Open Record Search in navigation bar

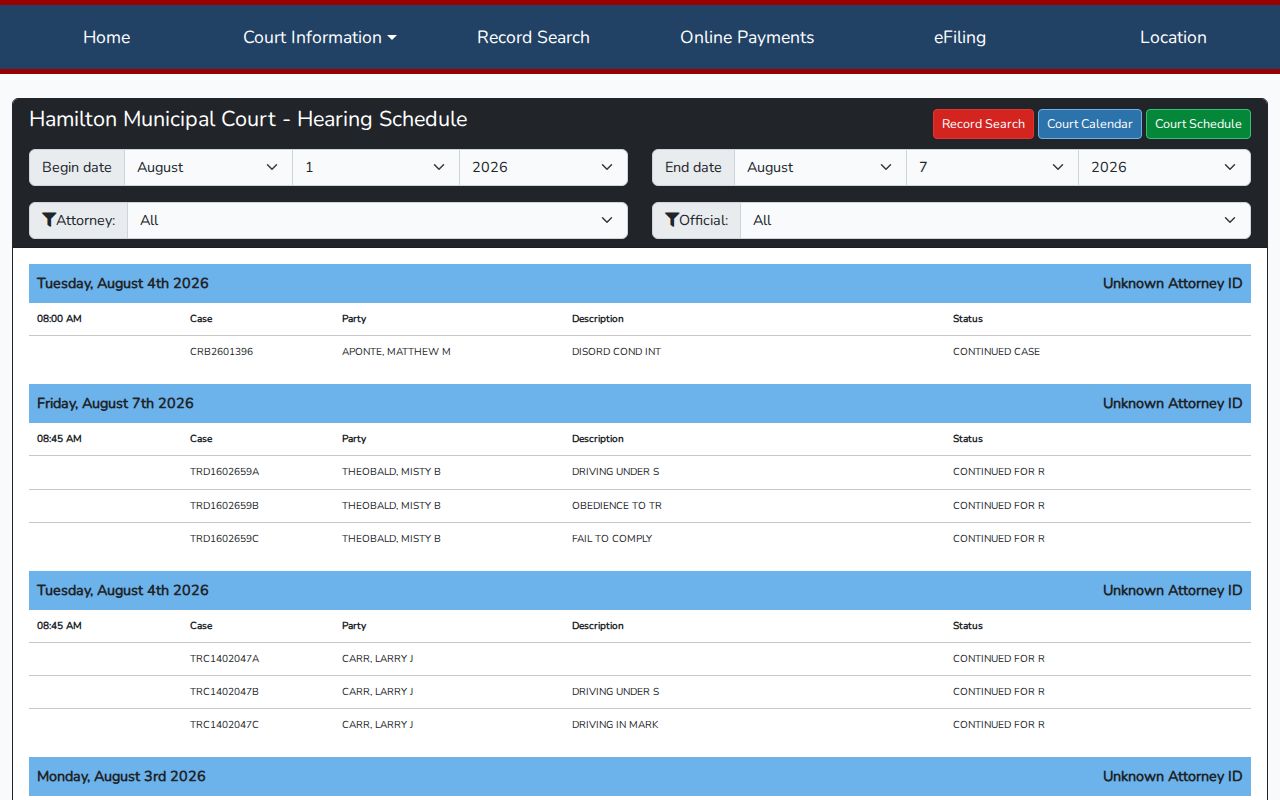click(533, 37)
